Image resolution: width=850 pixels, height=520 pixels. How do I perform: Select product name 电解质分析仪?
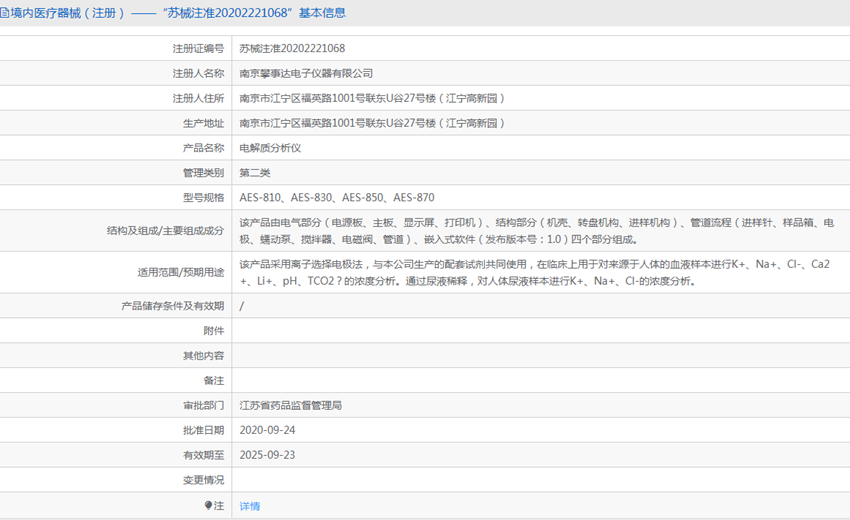(x=270, y=148)
